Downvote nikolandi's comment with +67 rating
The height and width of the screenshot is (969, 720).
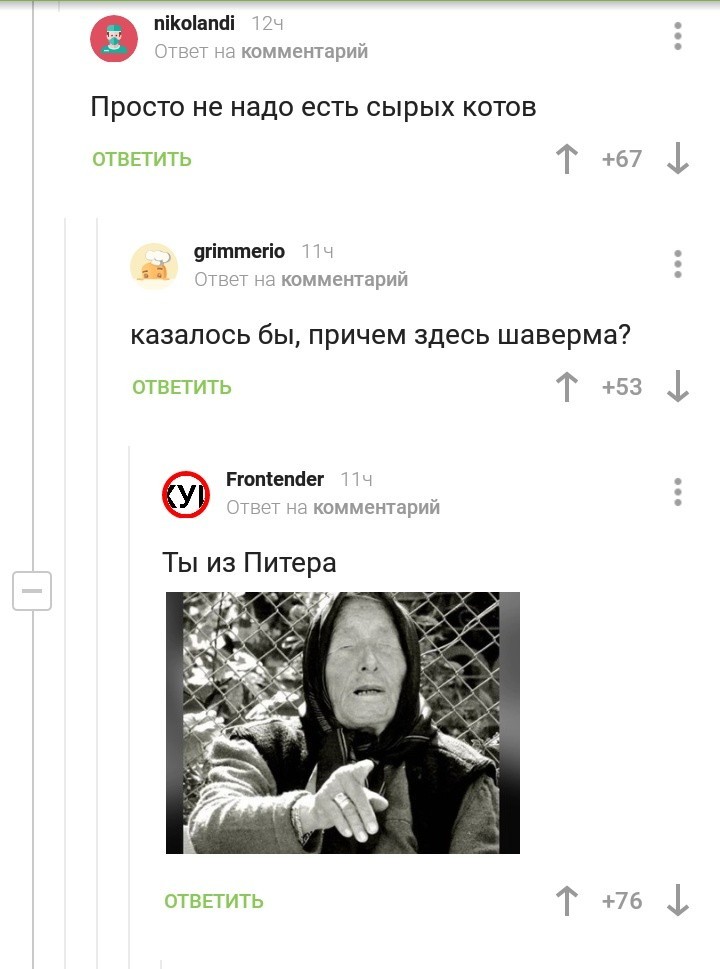(678, 159)
